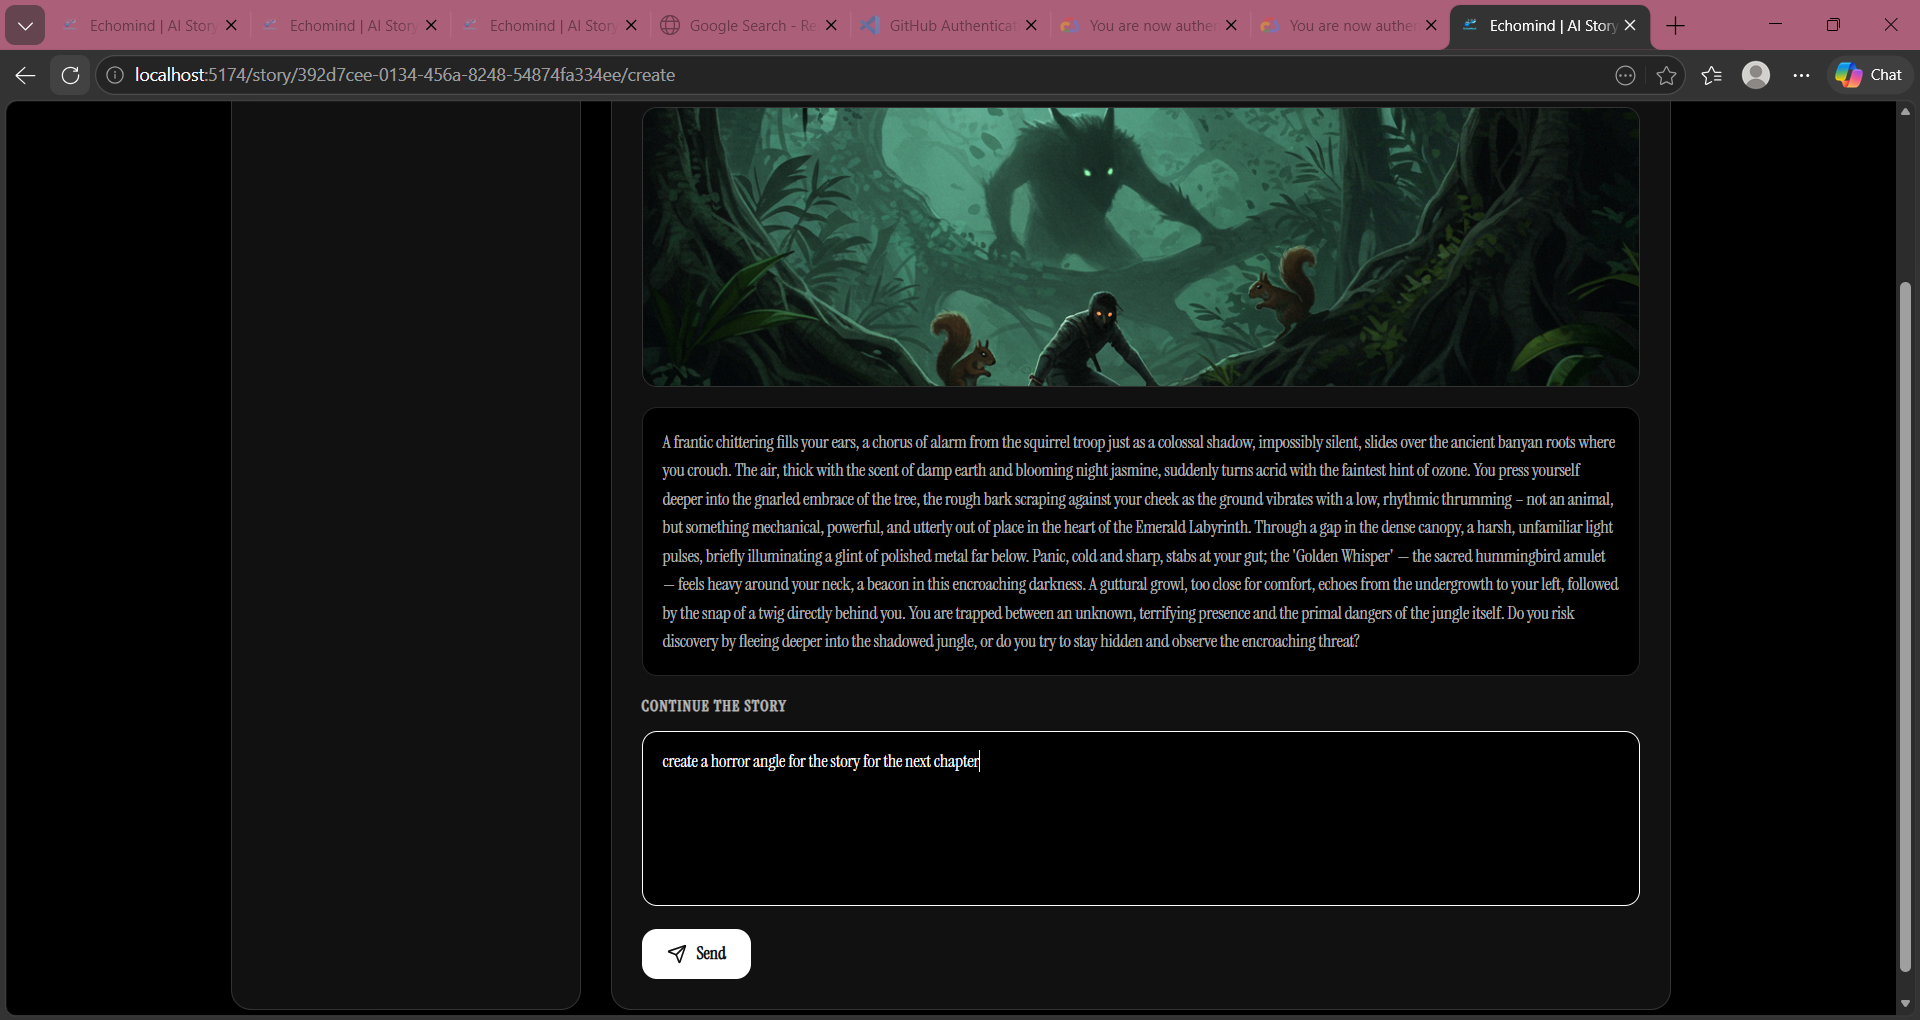Open favorites list icon
The height and width of the screenshot is (1020, 1920).
[x=1711, y=75]
